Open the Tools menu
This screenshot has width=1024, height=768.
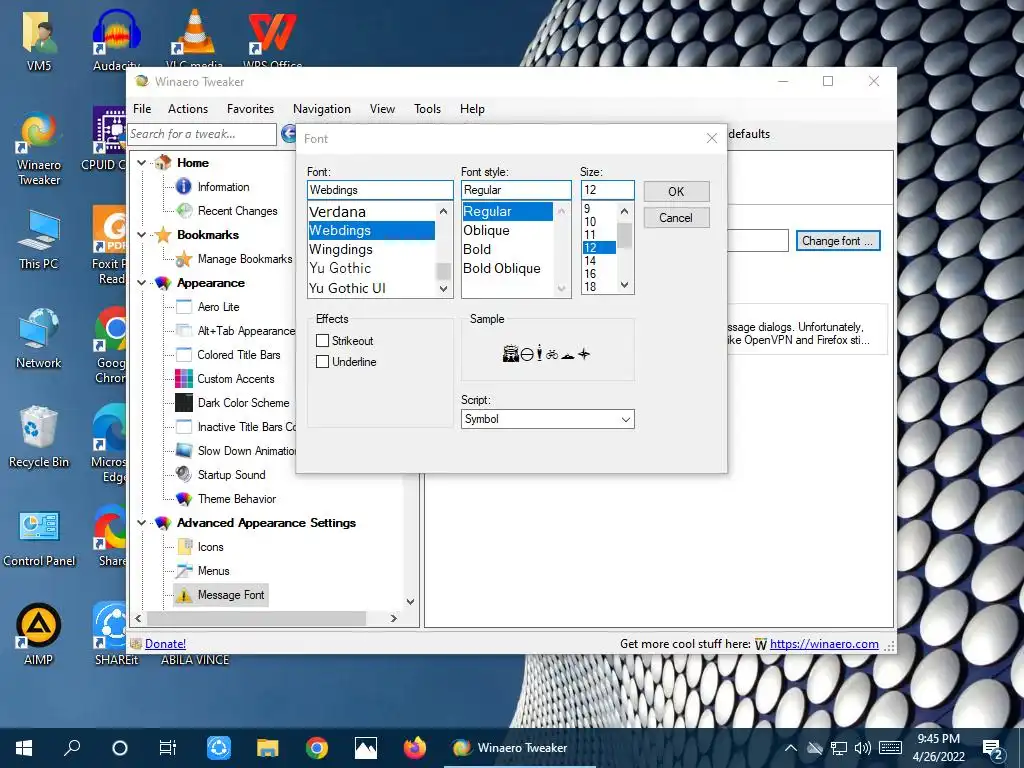[427, 109]
